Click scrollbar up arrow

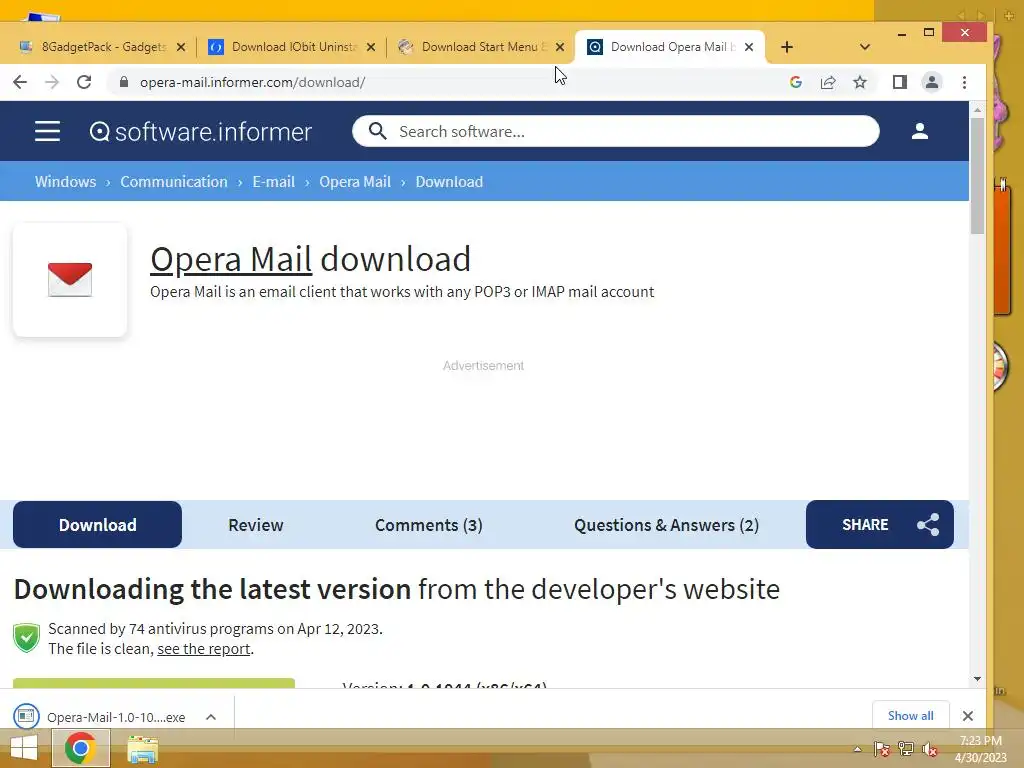pyautogui.click(x=977, y=110)
